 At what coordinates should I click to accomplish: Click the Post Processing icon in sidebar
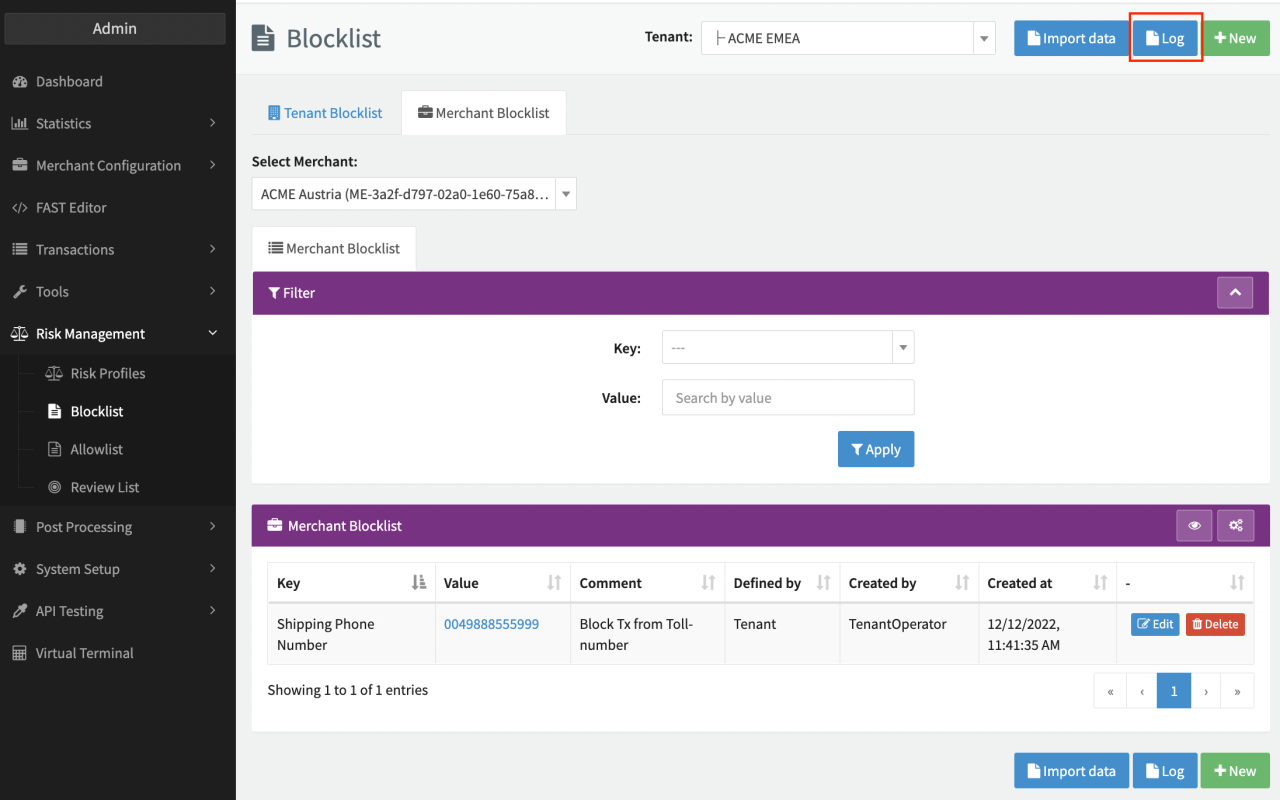(19, 527)
